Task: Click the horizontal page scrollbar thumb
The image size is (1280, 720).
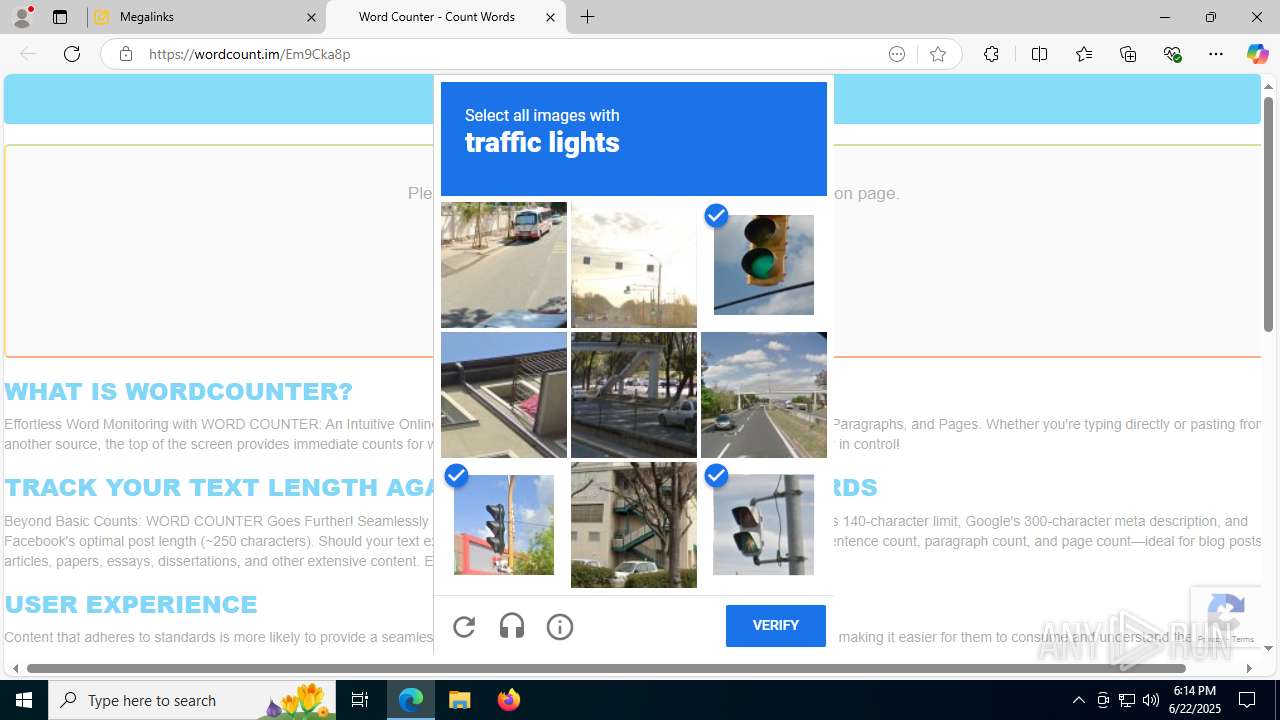Action: pos(606,668)
